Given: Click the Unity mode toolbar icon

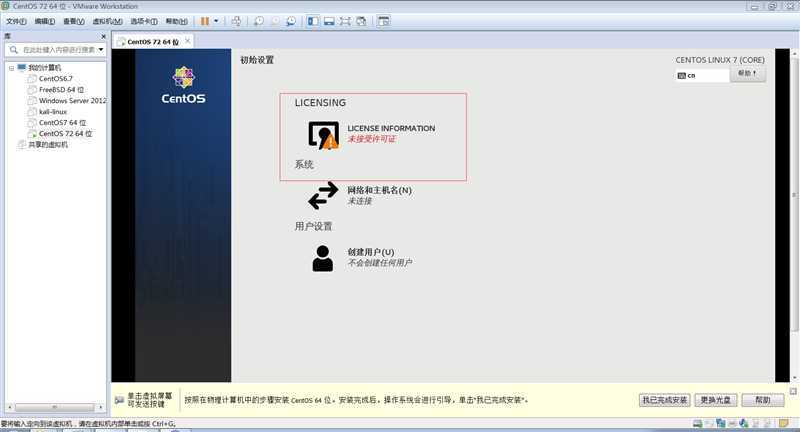Looking at the screenshot, I should pos(361,21).
